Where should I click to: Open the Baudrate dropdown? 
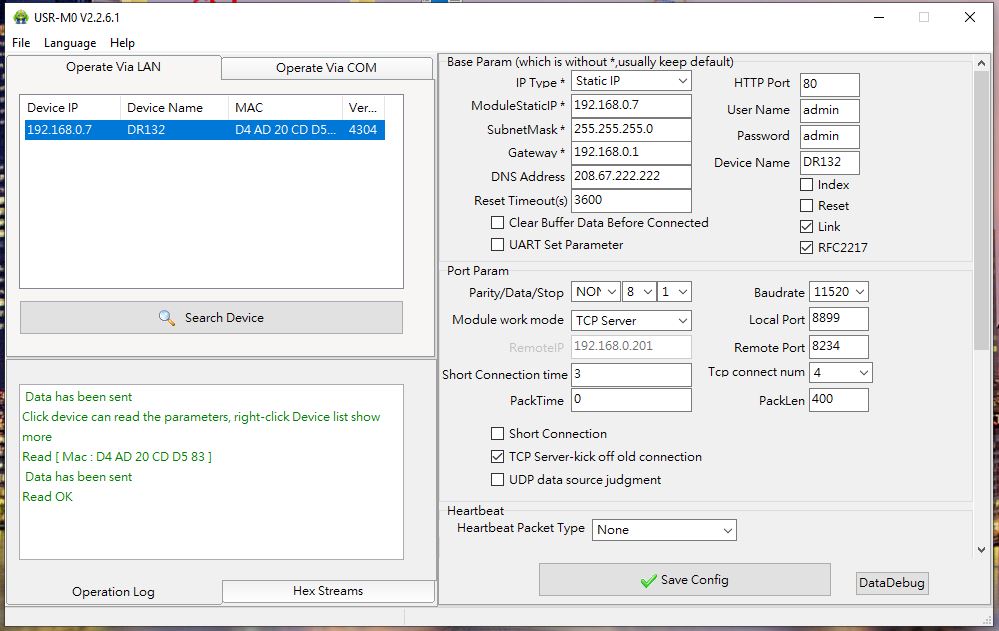(838, 292)
